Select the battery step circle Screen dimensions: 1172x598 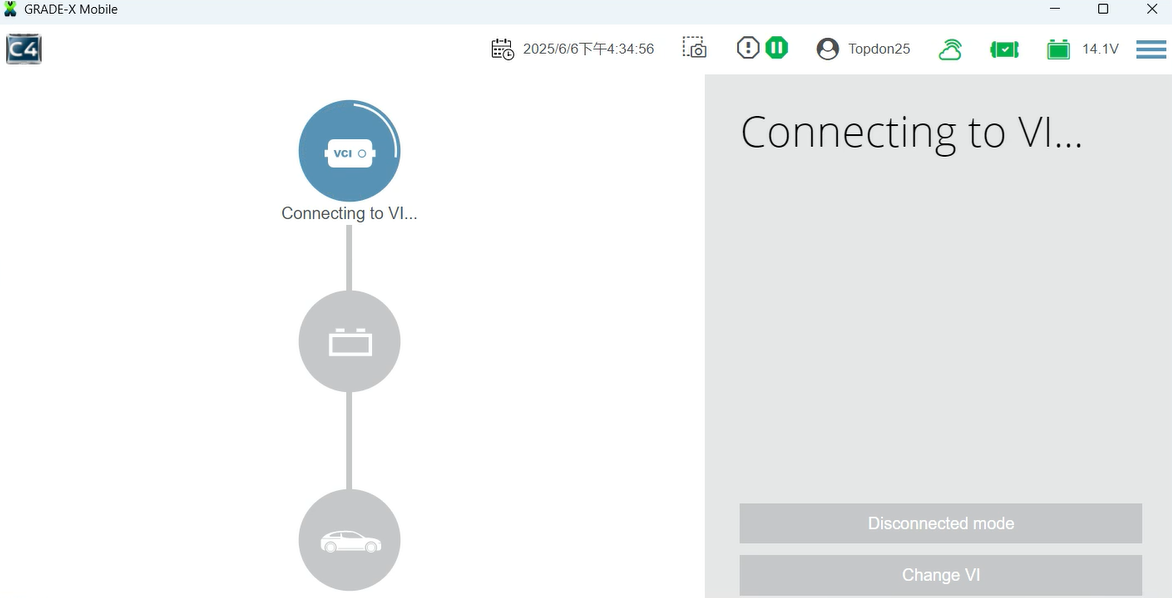pos(349,342)
